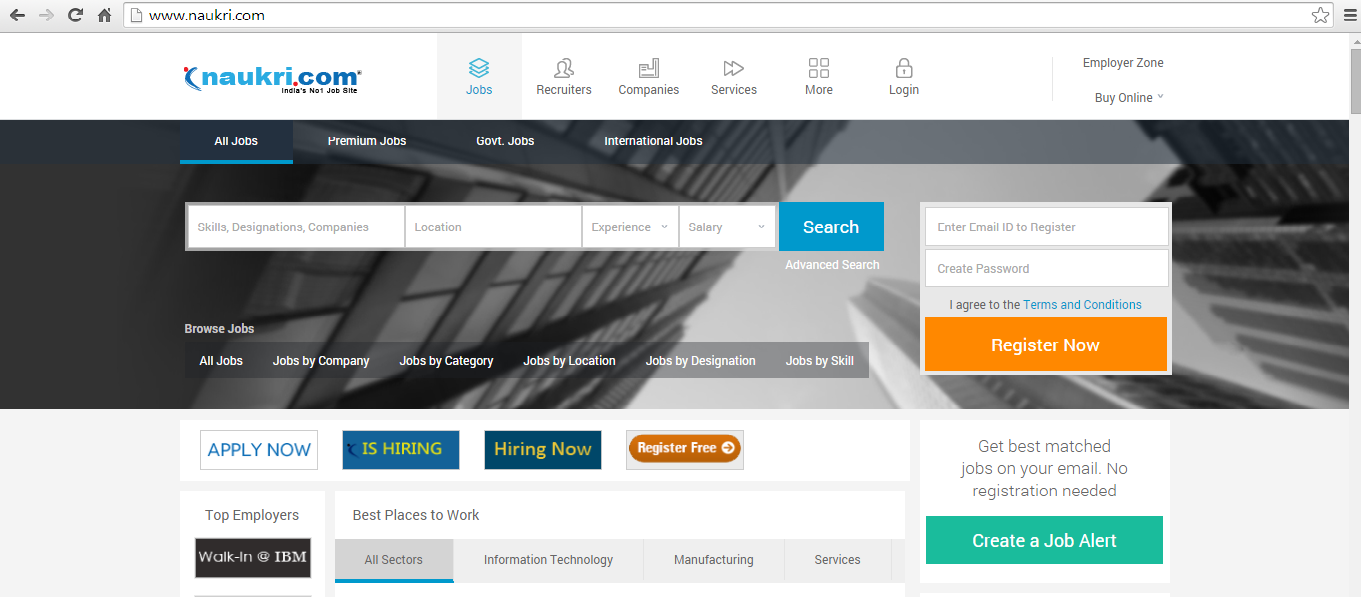Click the Hiring Now banner
Image resolution: width=1361 pixels, height=597 pixels.
click(543, 450)
